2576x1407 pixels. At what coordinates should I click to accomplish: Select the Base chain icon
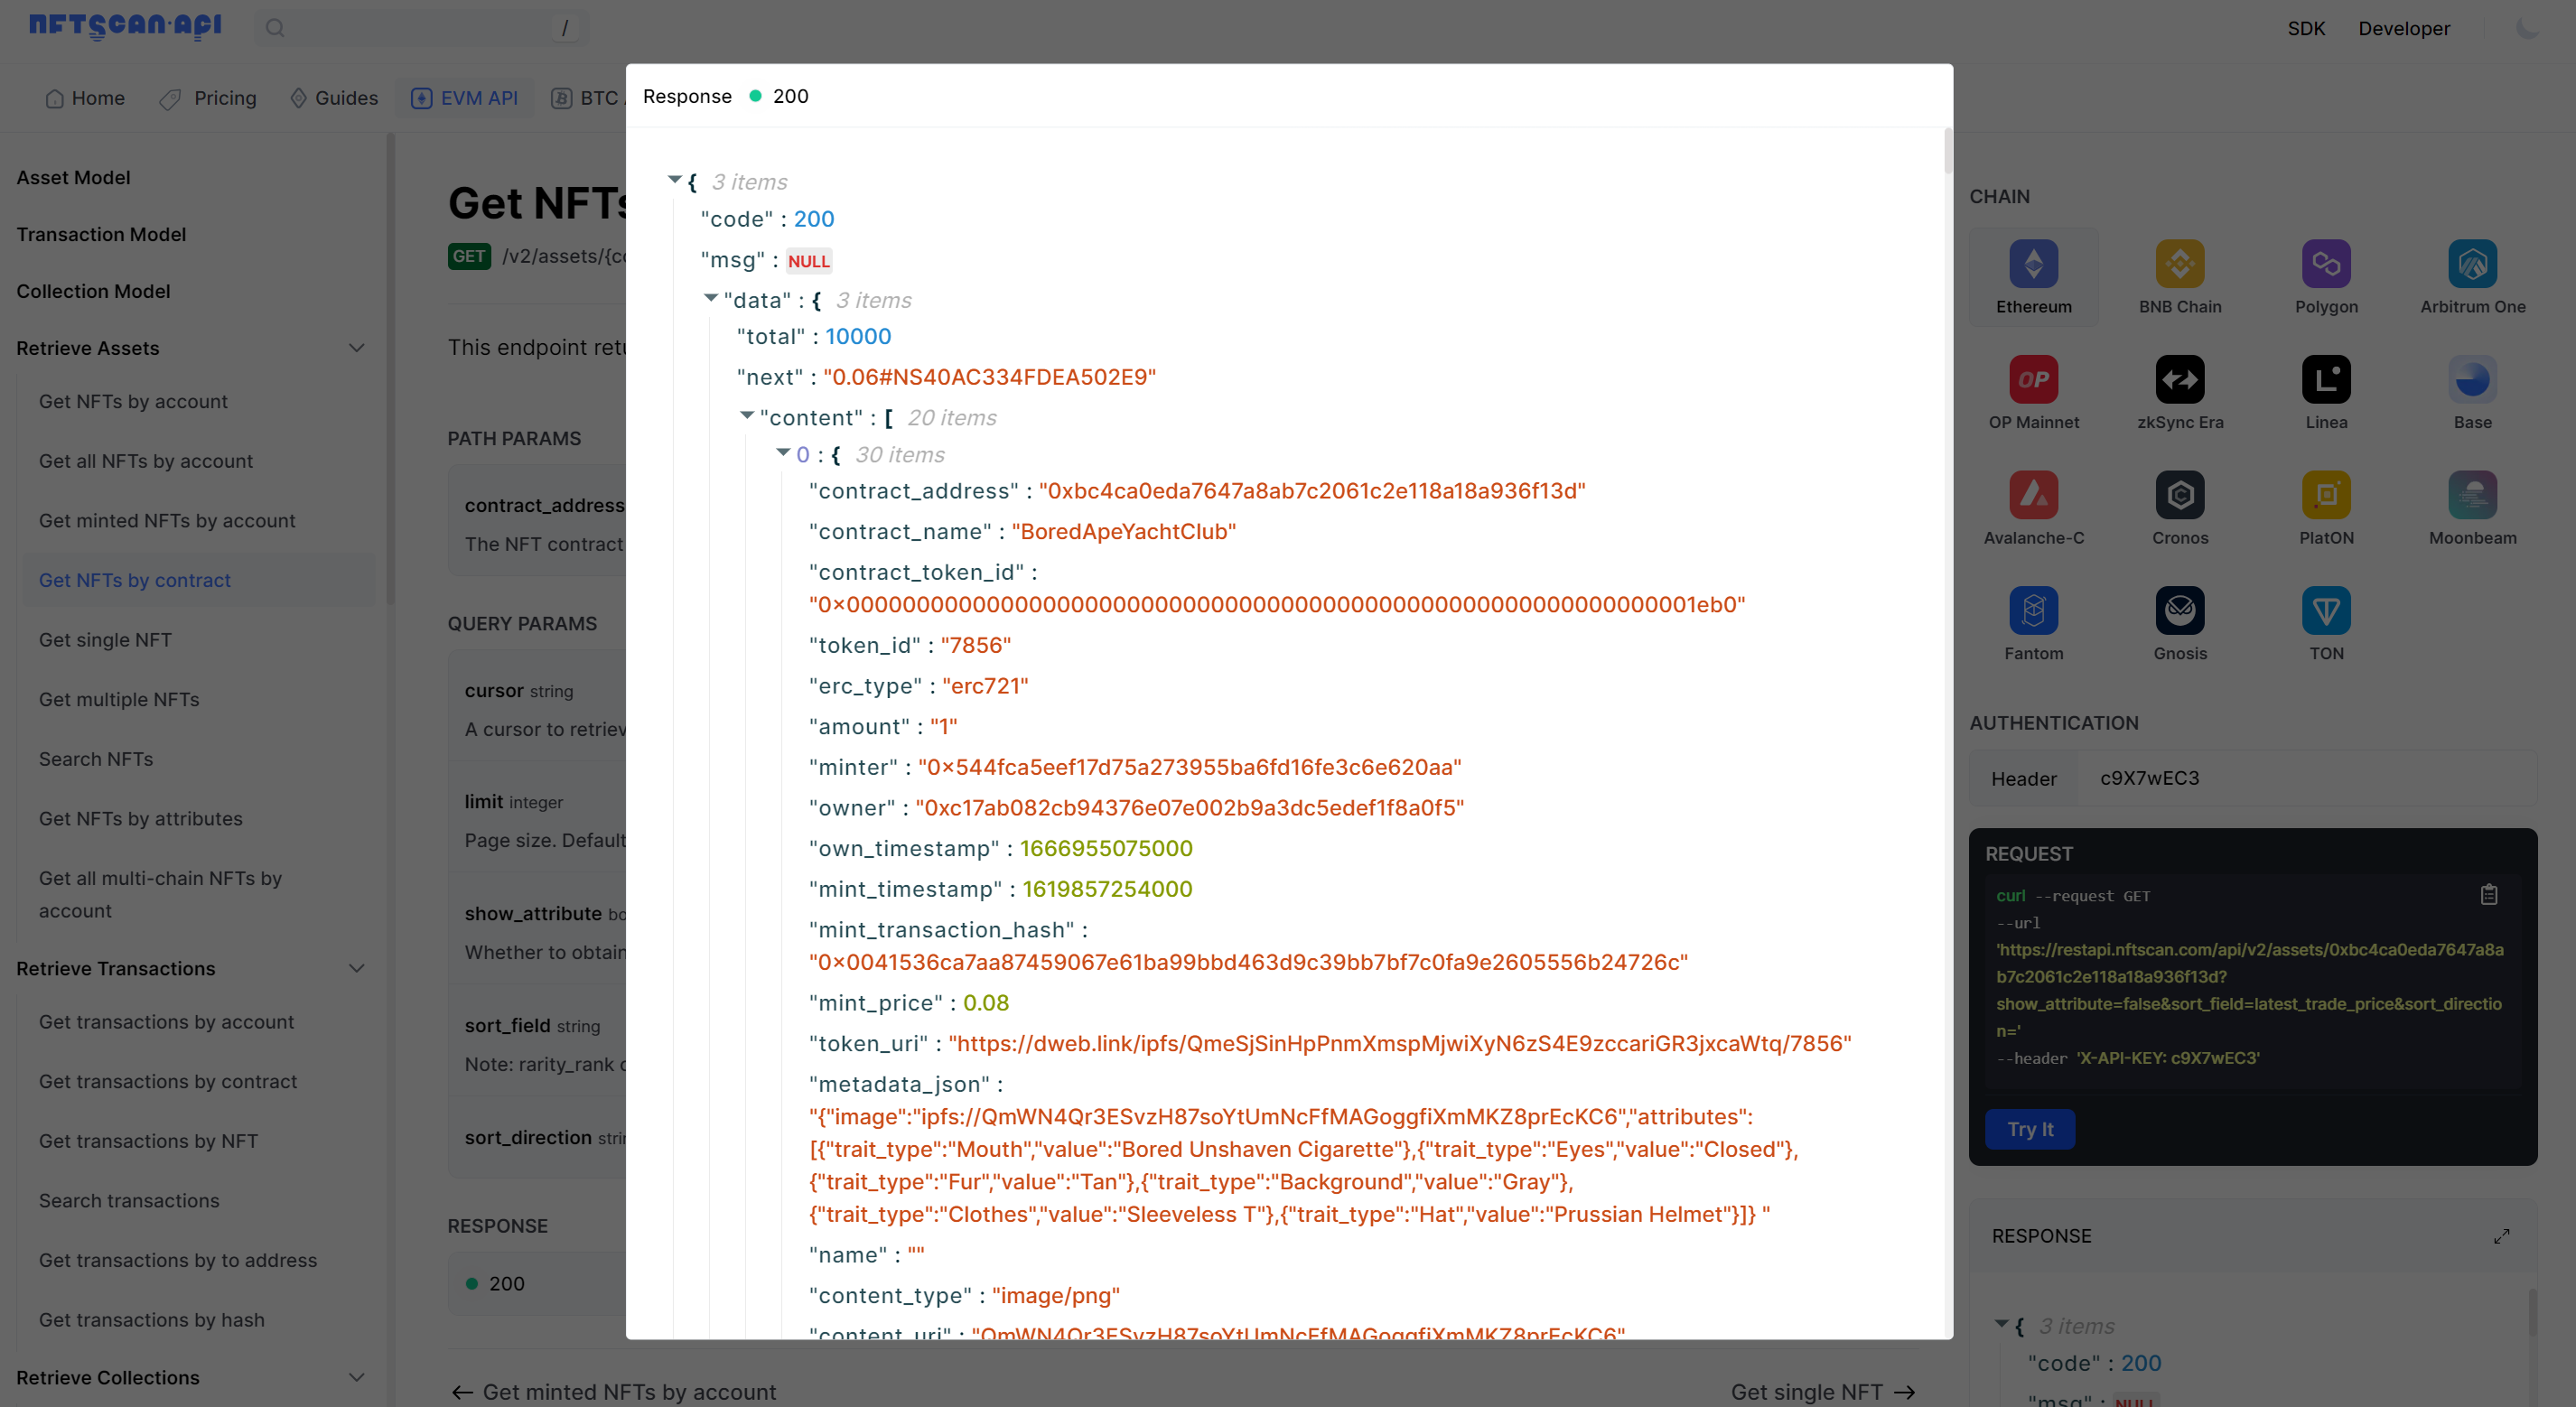tap(2471, 380)
